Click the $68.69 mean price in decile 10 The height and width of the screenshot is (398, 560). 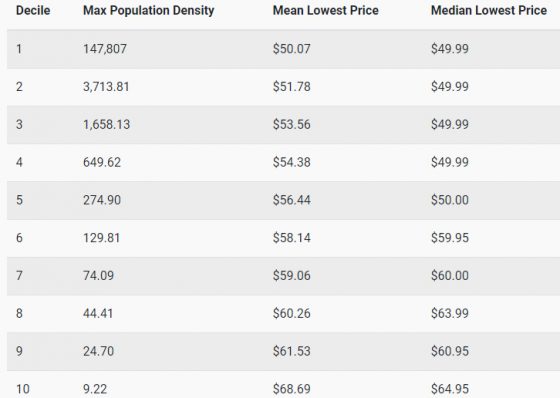(292, 389)
